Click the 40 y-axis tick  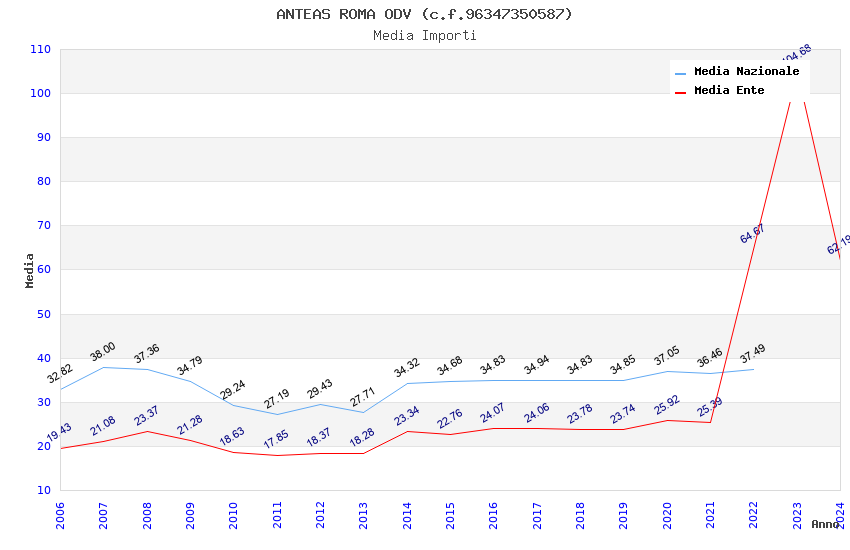point(44,358)
